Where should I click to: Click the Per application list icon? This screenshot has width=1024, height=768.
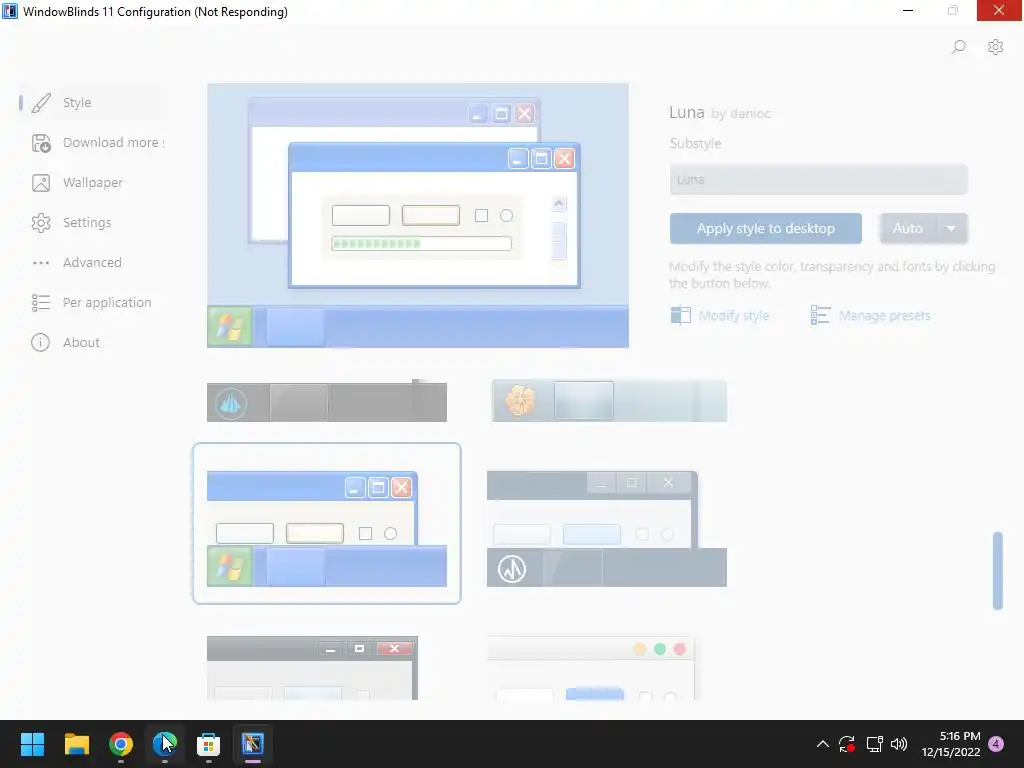tap(41, 302)
